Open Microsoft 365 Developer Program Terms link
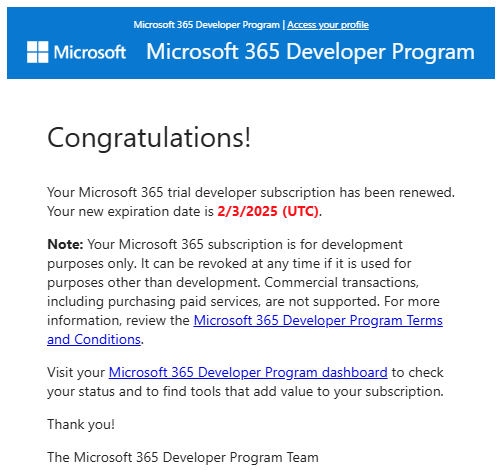The height and width of the screenshot is (470, 503). coord(318,320)
